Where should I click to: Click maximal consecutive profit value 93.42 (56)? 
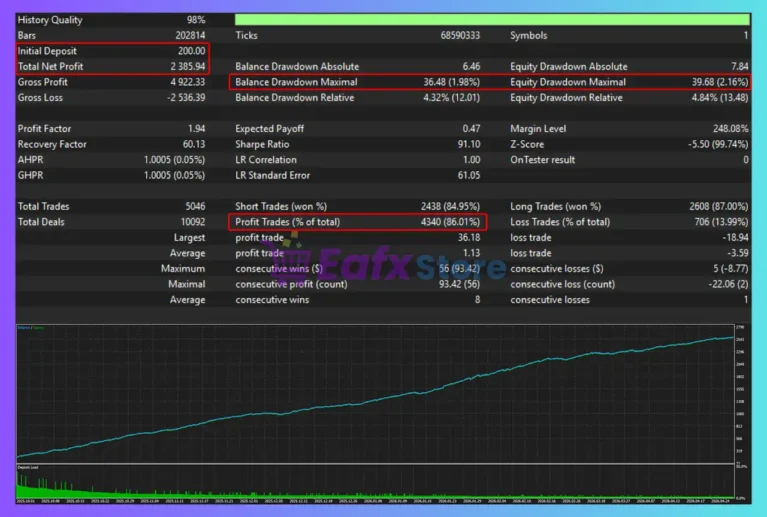tap(459, 284)
